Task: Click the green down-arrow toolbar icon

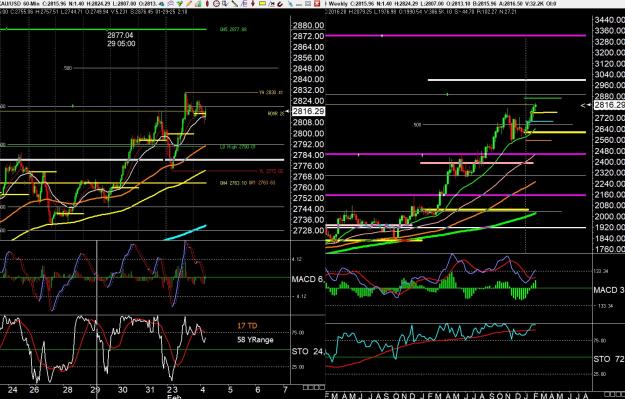Action: pyautogui.click(x=180, y=4)
